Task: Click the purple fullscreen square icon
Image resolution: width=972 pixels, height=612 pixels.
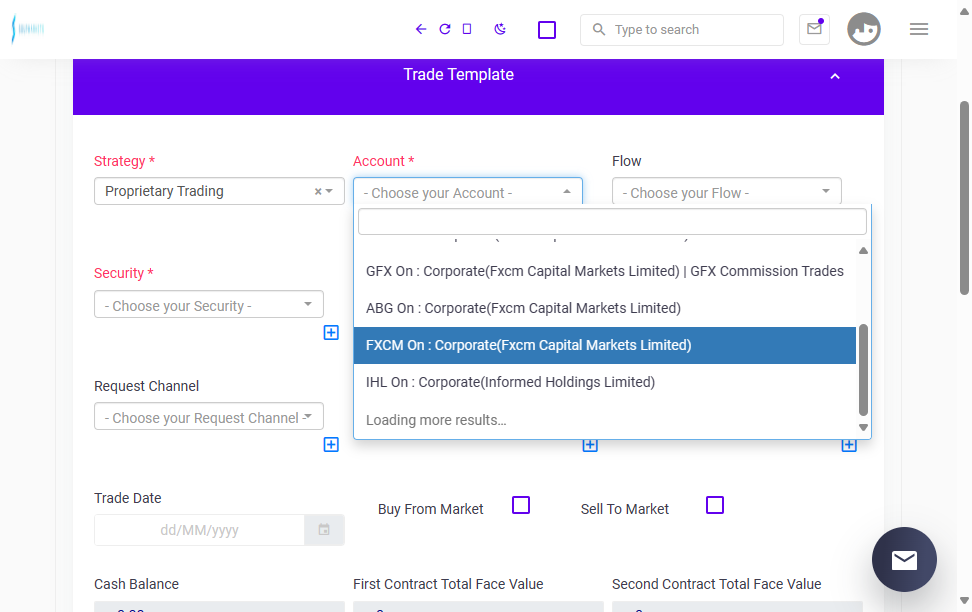Action: [x=547, y=30]
